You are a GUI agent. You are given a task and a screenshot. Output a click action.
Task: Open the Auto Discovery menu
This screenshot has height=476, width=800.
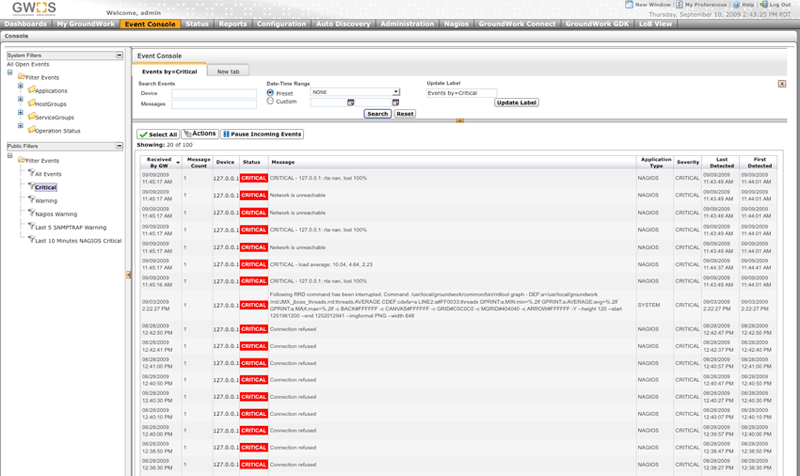click(x=343, y=24)
